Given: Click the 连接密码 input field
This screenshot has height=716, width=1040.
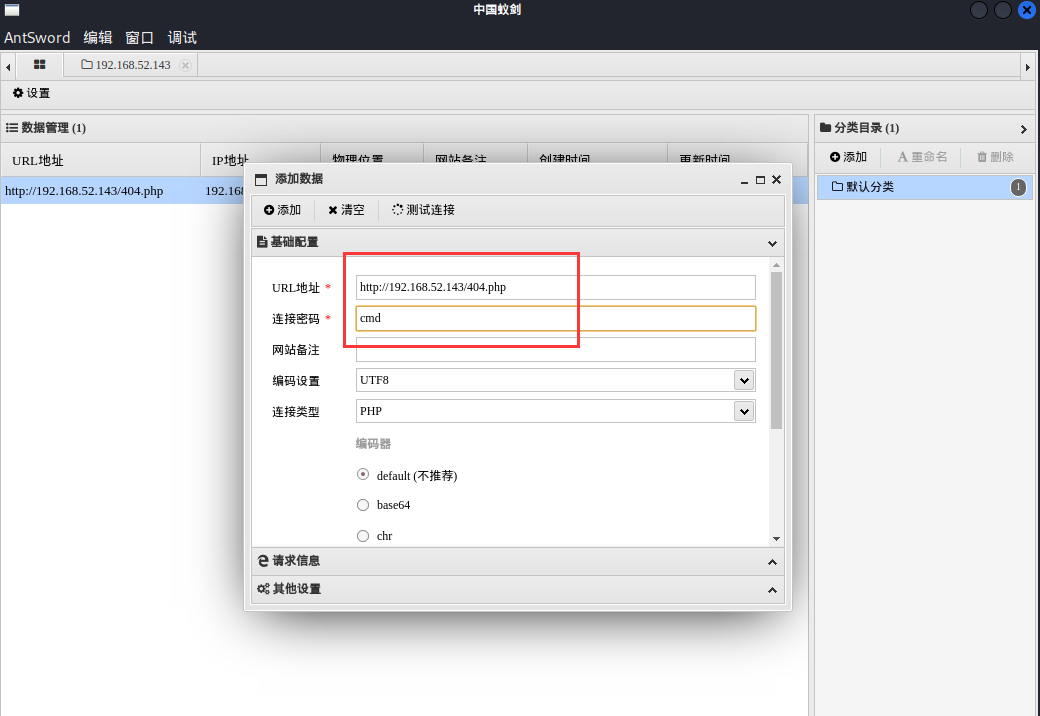Looking at the screenshot, I should coord(556,318).
